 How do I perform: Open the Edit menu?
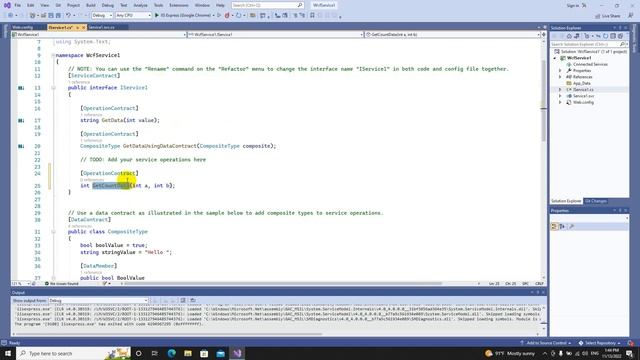click(31, 5)
